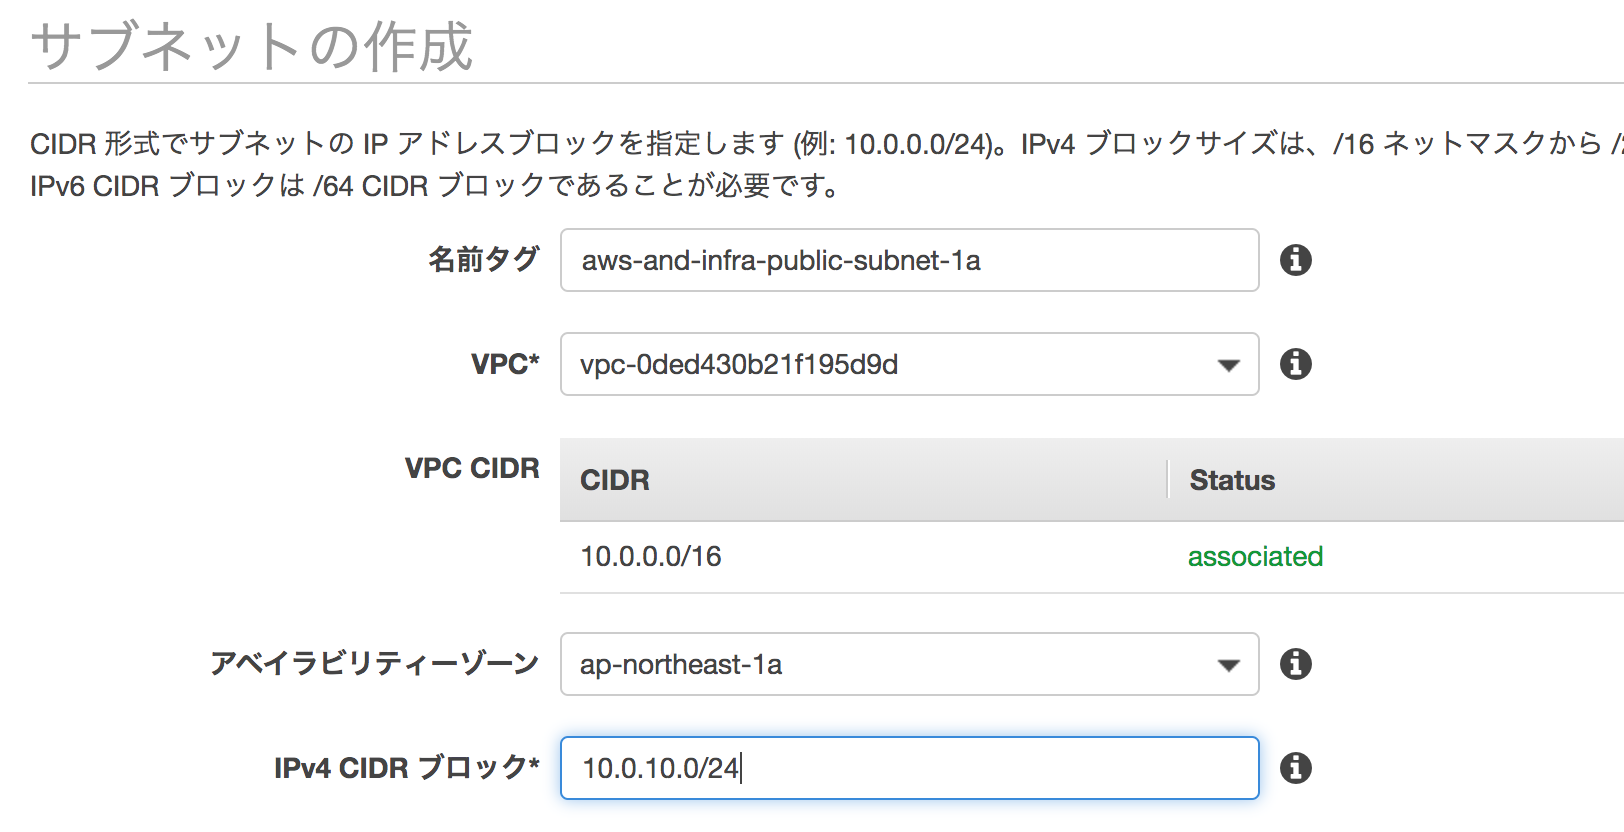Image resolution: width=1624 pixels, height=832 pixels.
Task: Focus the 名前タグ text field
Action: click(908, 260)
